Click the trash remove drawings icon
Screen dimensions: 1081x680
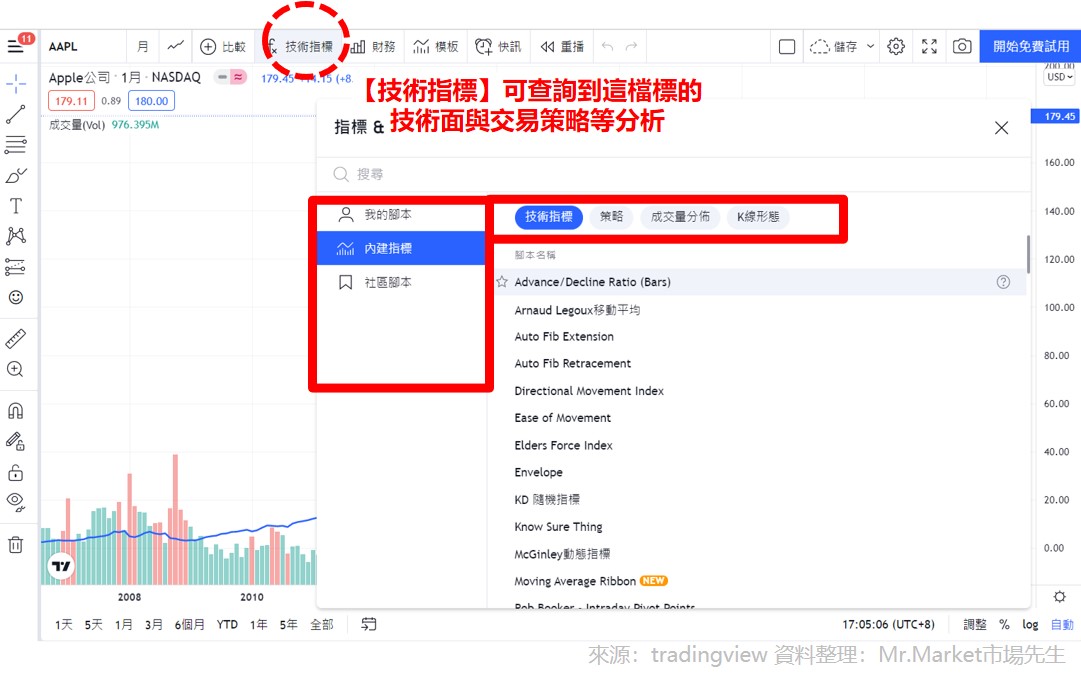[16, 545]
